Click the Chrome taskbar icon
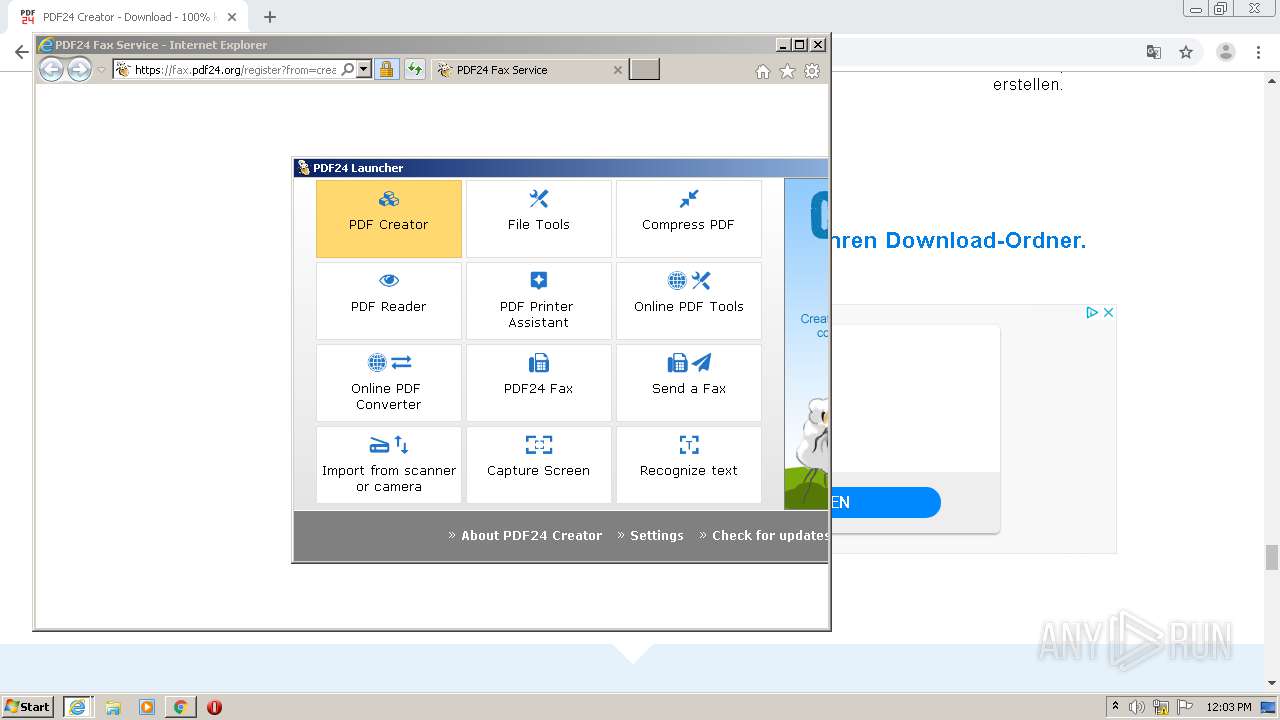 click(180, 707)
